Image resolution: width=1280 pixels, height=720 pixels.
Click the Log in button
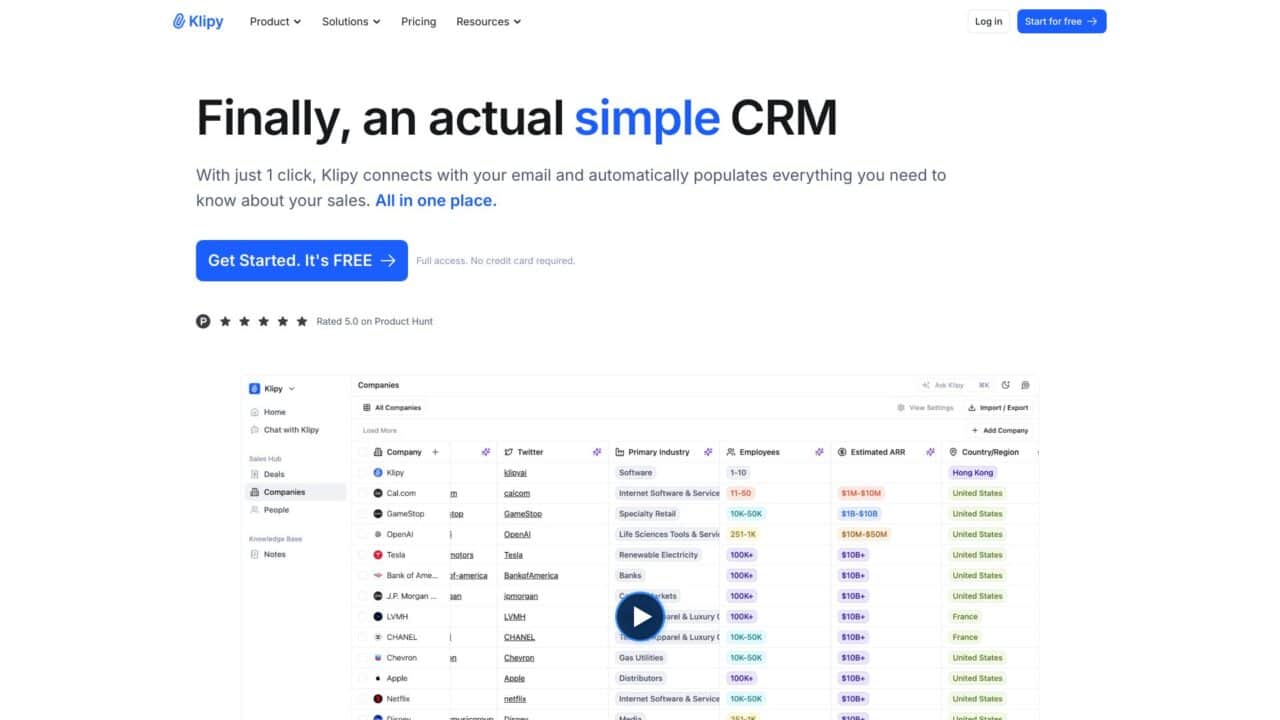[988, 21]
